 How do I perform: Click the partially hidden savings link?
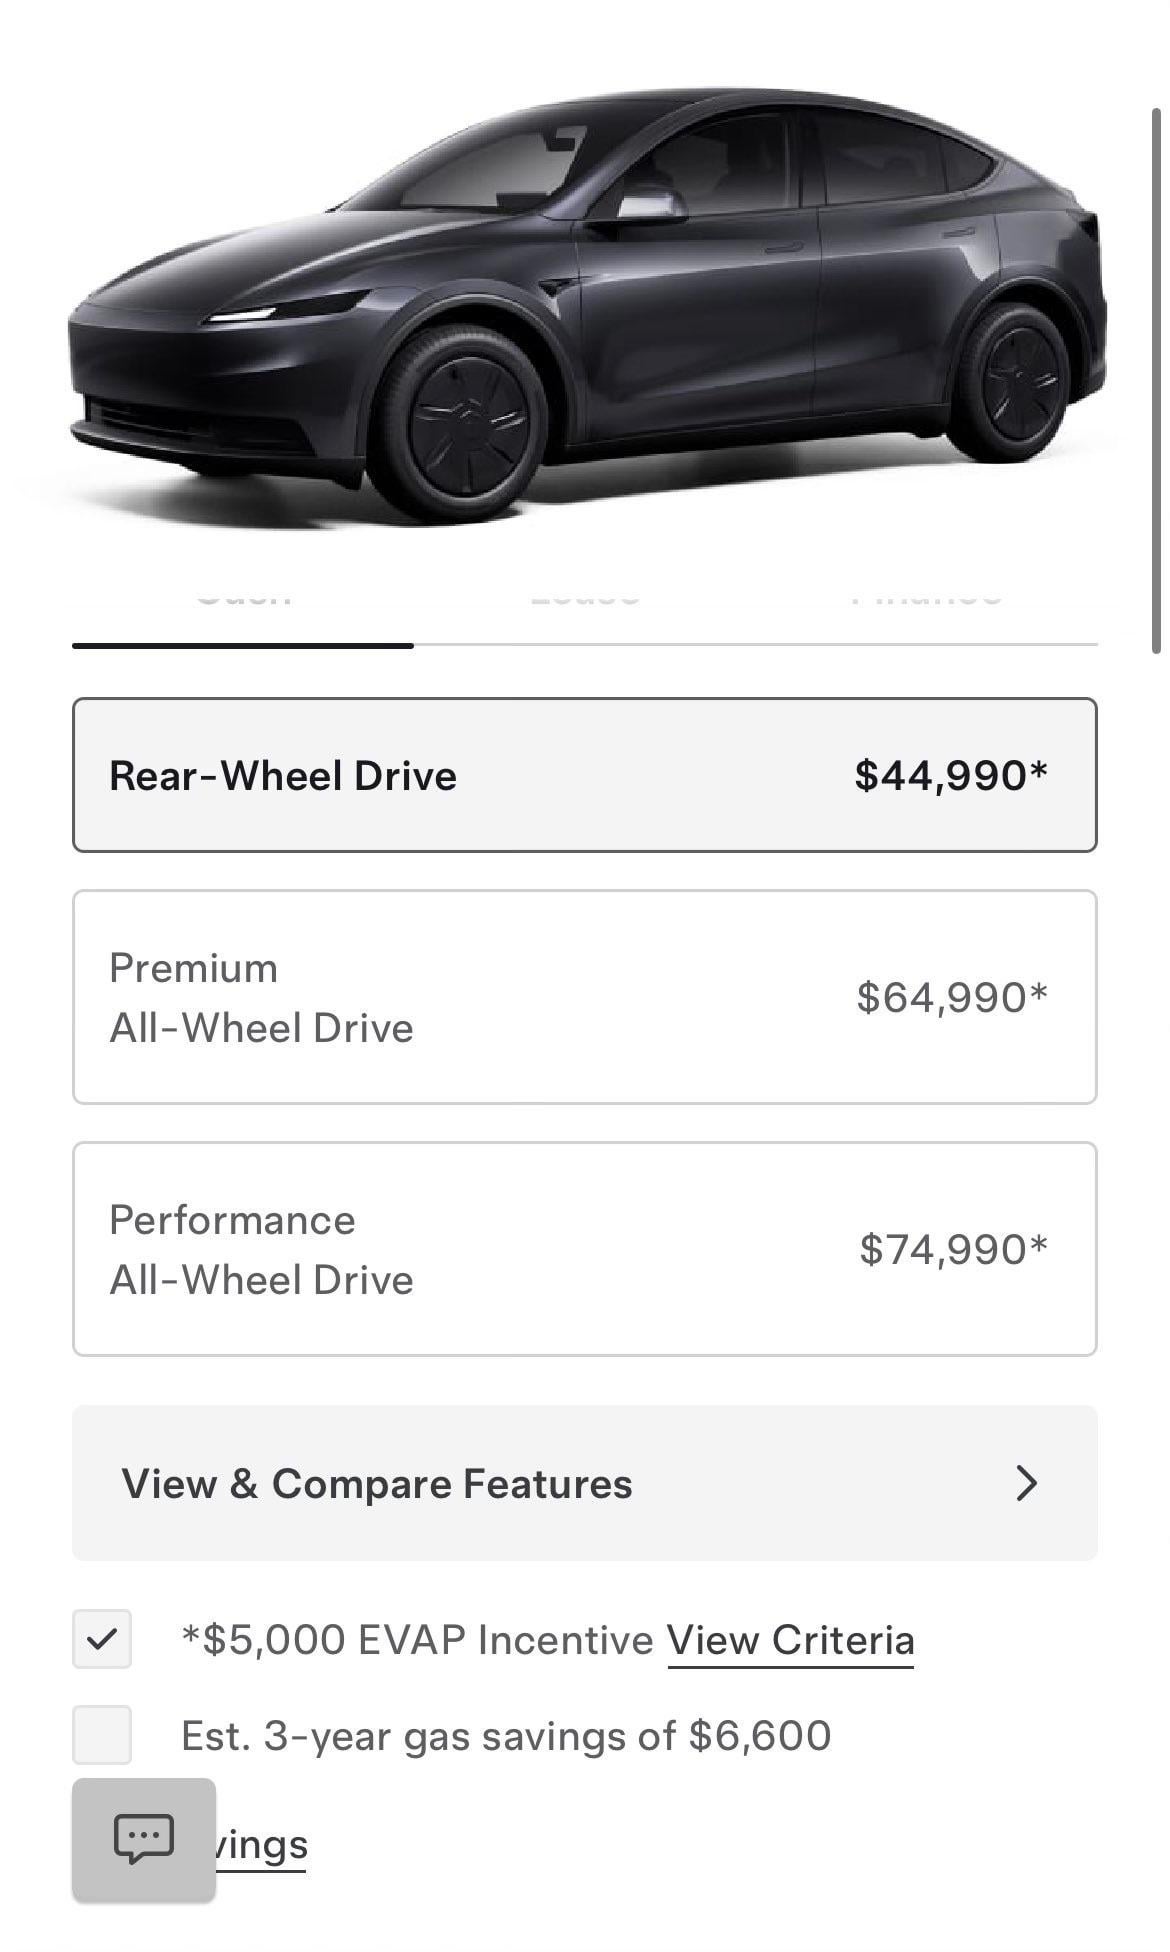pos(262,1844)
